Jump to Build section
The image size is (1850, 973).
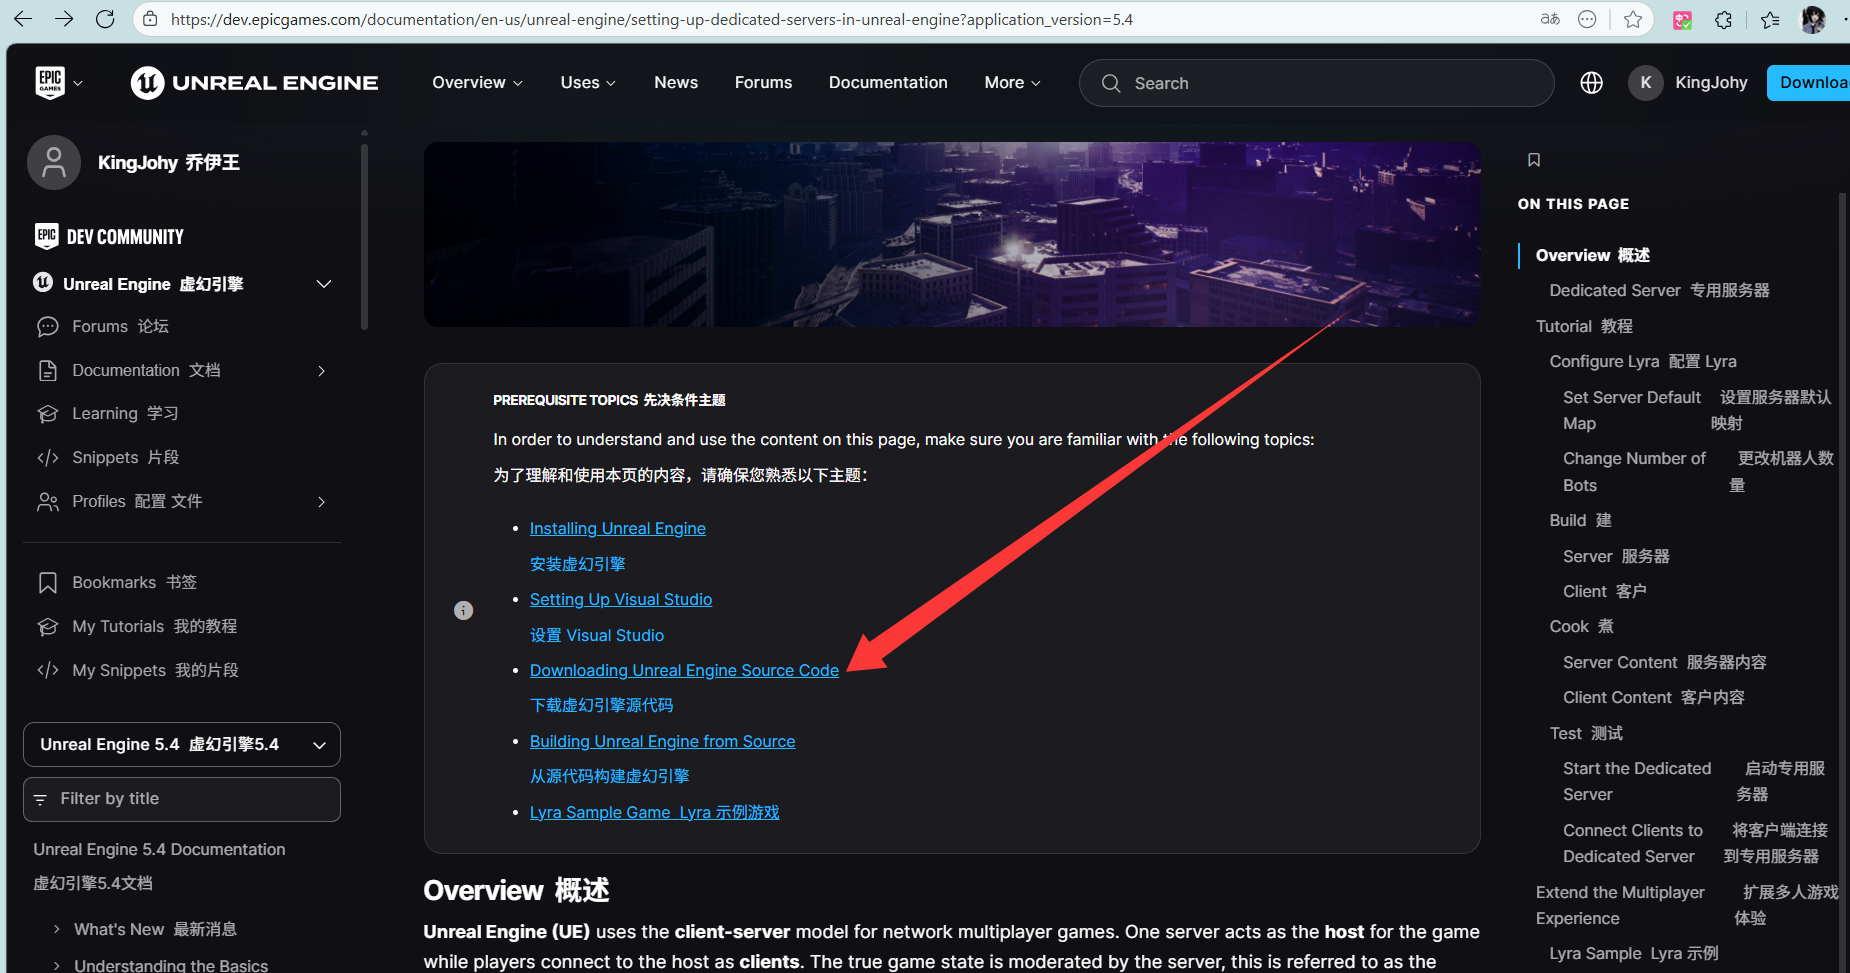[x=1580, y=521]
